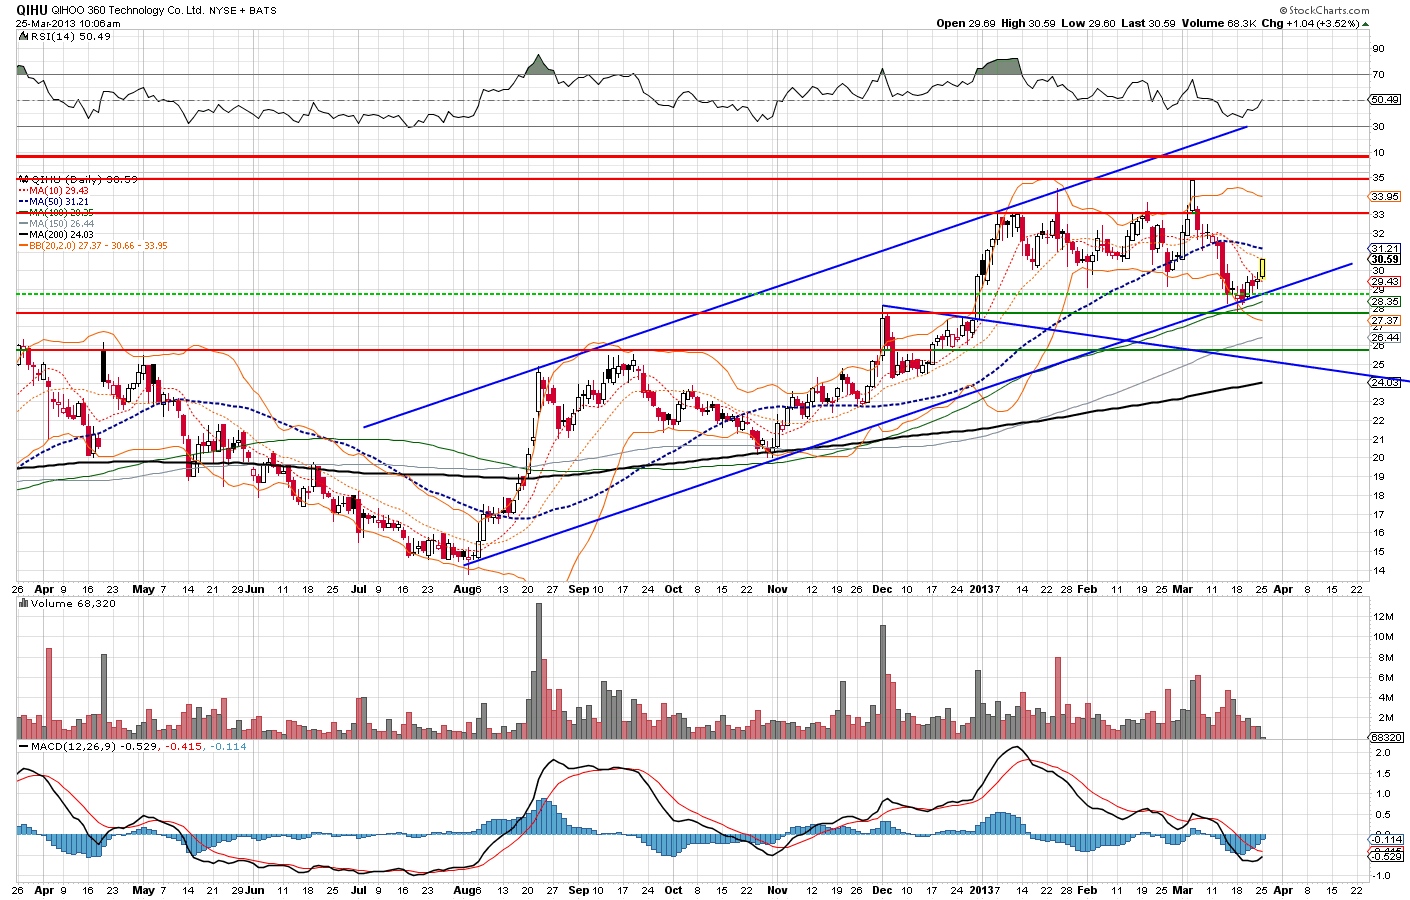Image resolution: width=1410 pixels, height=900 pixels.
Task: Click the date stamp 25-Mar-2013 10:06am
Action: tap(68, 23)
